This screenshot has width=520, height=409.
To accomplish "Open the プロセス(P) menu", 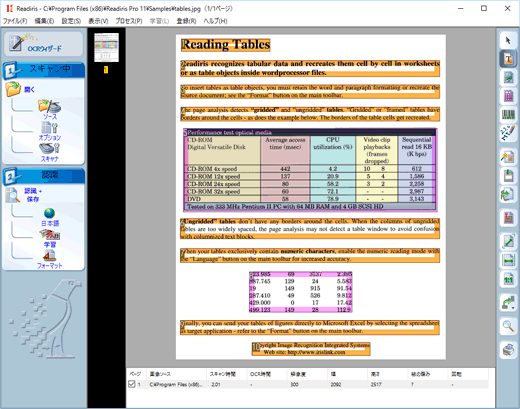I will pyautogui.click(x=129, y=21).
